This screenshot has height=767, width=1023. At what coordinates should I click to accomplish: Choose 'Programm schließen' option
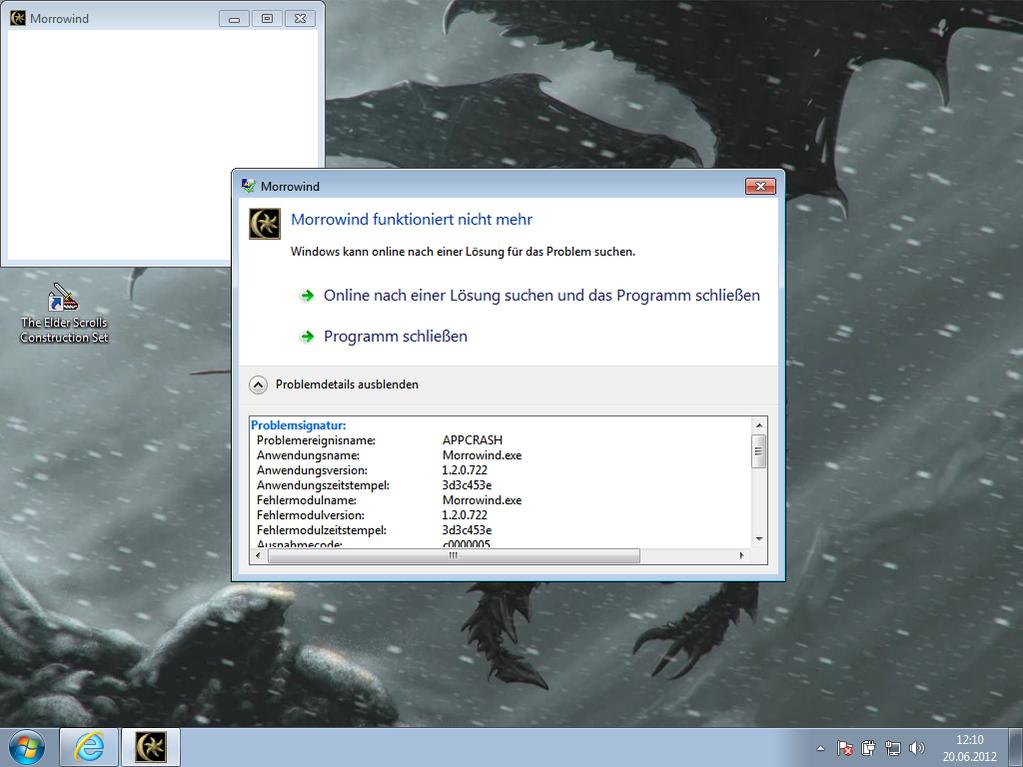(395, 337)
